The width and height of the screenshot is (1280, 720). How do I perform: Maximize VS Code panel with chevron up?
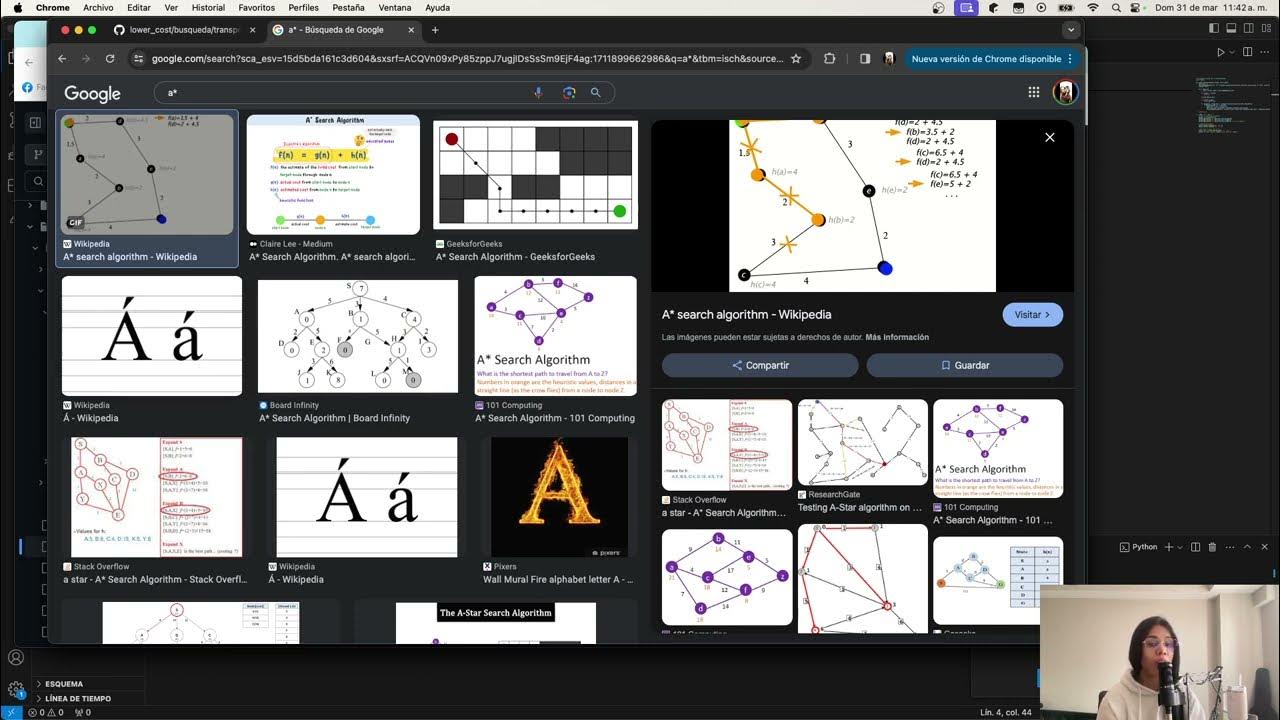click(1247, 547)
